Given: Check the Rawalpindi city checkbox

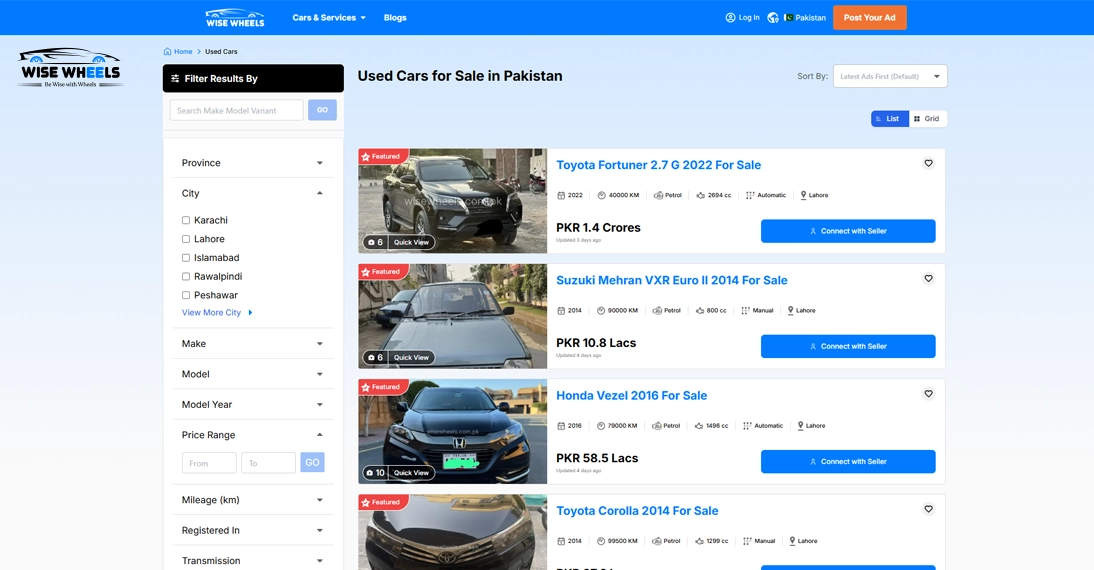Looking at the screenshot, I should click(x=186, y=277).
